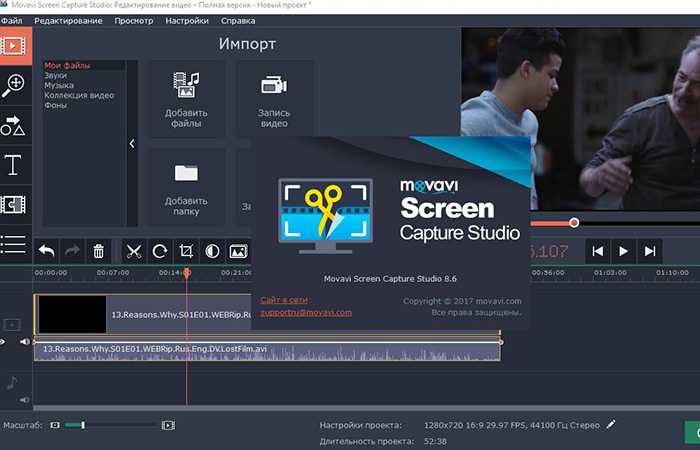
Task: Select the black video clip thumbnail
Action: pyautogui.click(x=72, y=314)
